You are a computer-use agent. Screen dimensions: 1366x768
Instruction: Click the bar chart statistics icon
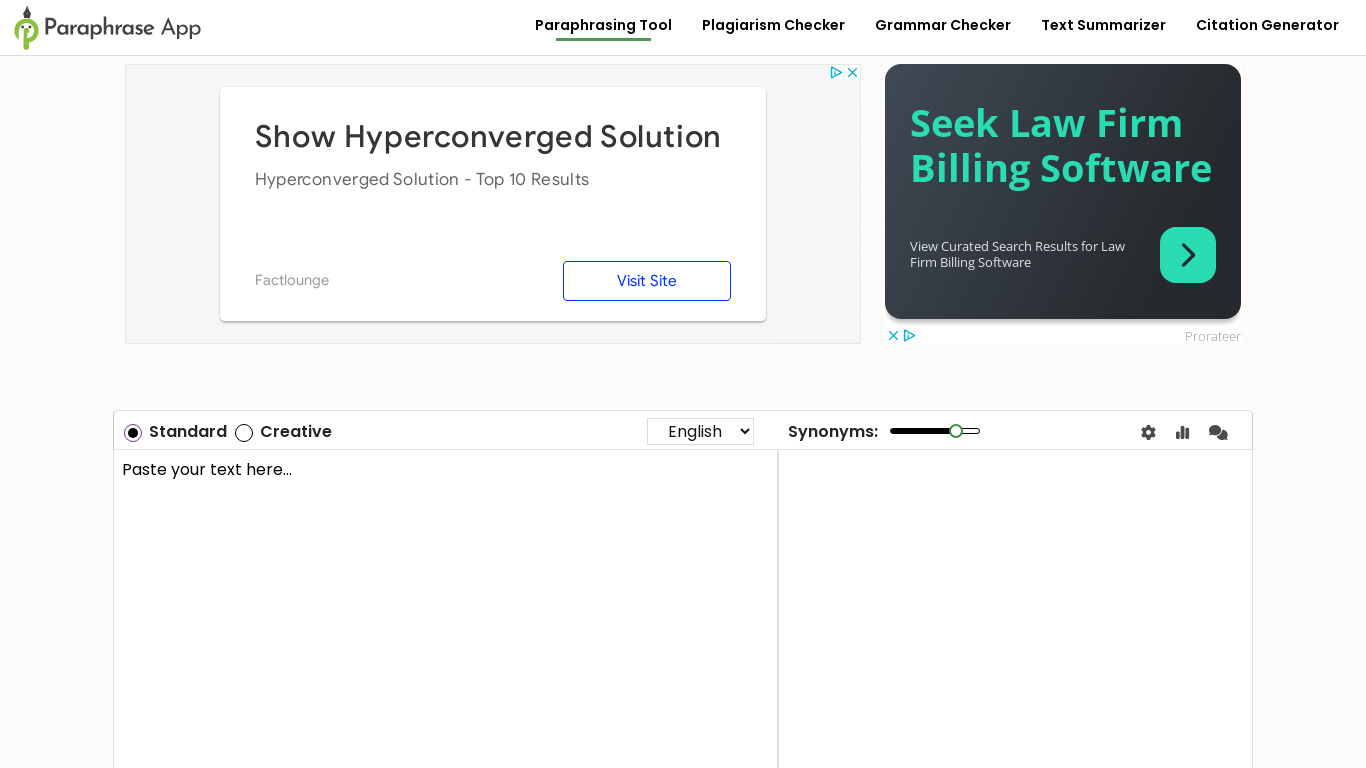(x=1182, y=432)
